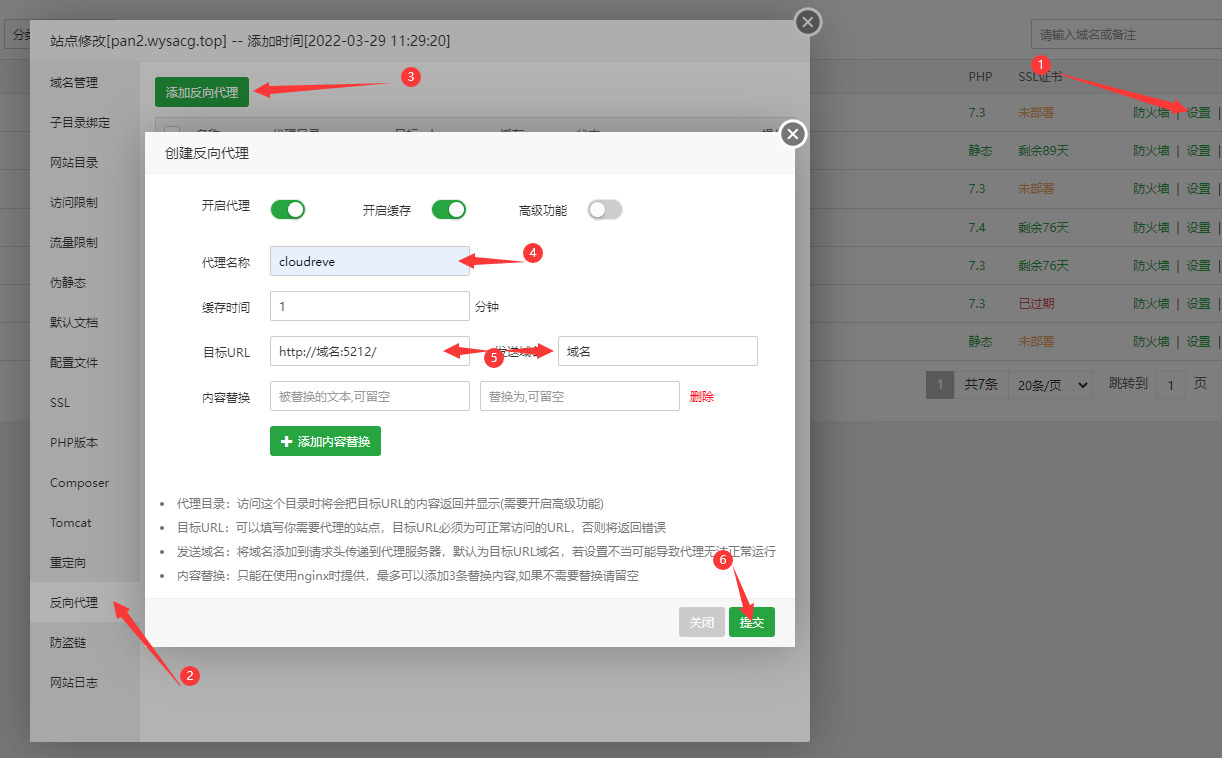Enable the 高级功能 advanced toggle

click(604, 209)
